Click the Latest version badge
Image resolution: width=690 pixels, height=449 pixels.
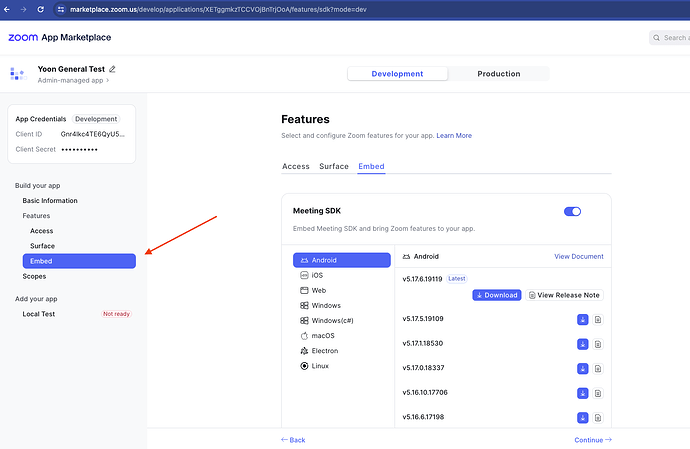click(457, 279)
